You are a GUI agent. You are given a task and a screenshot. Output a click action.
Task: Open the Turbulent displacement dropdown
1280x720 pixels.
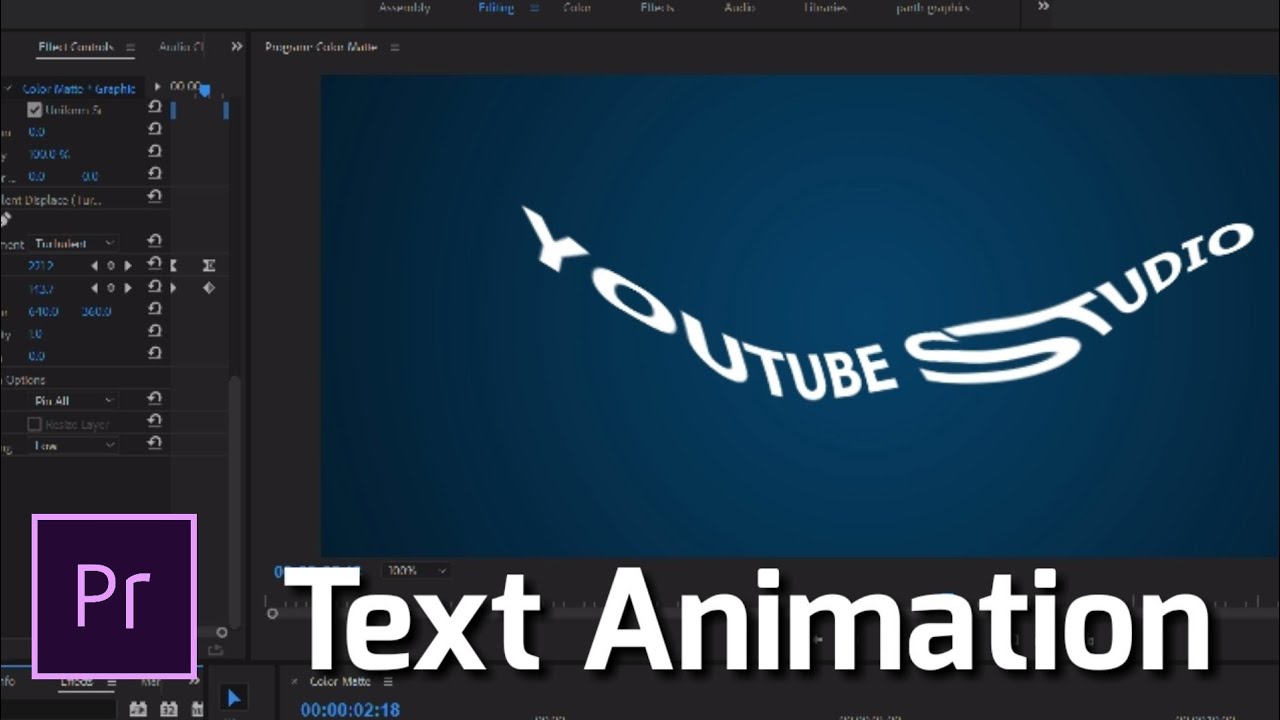73,243
